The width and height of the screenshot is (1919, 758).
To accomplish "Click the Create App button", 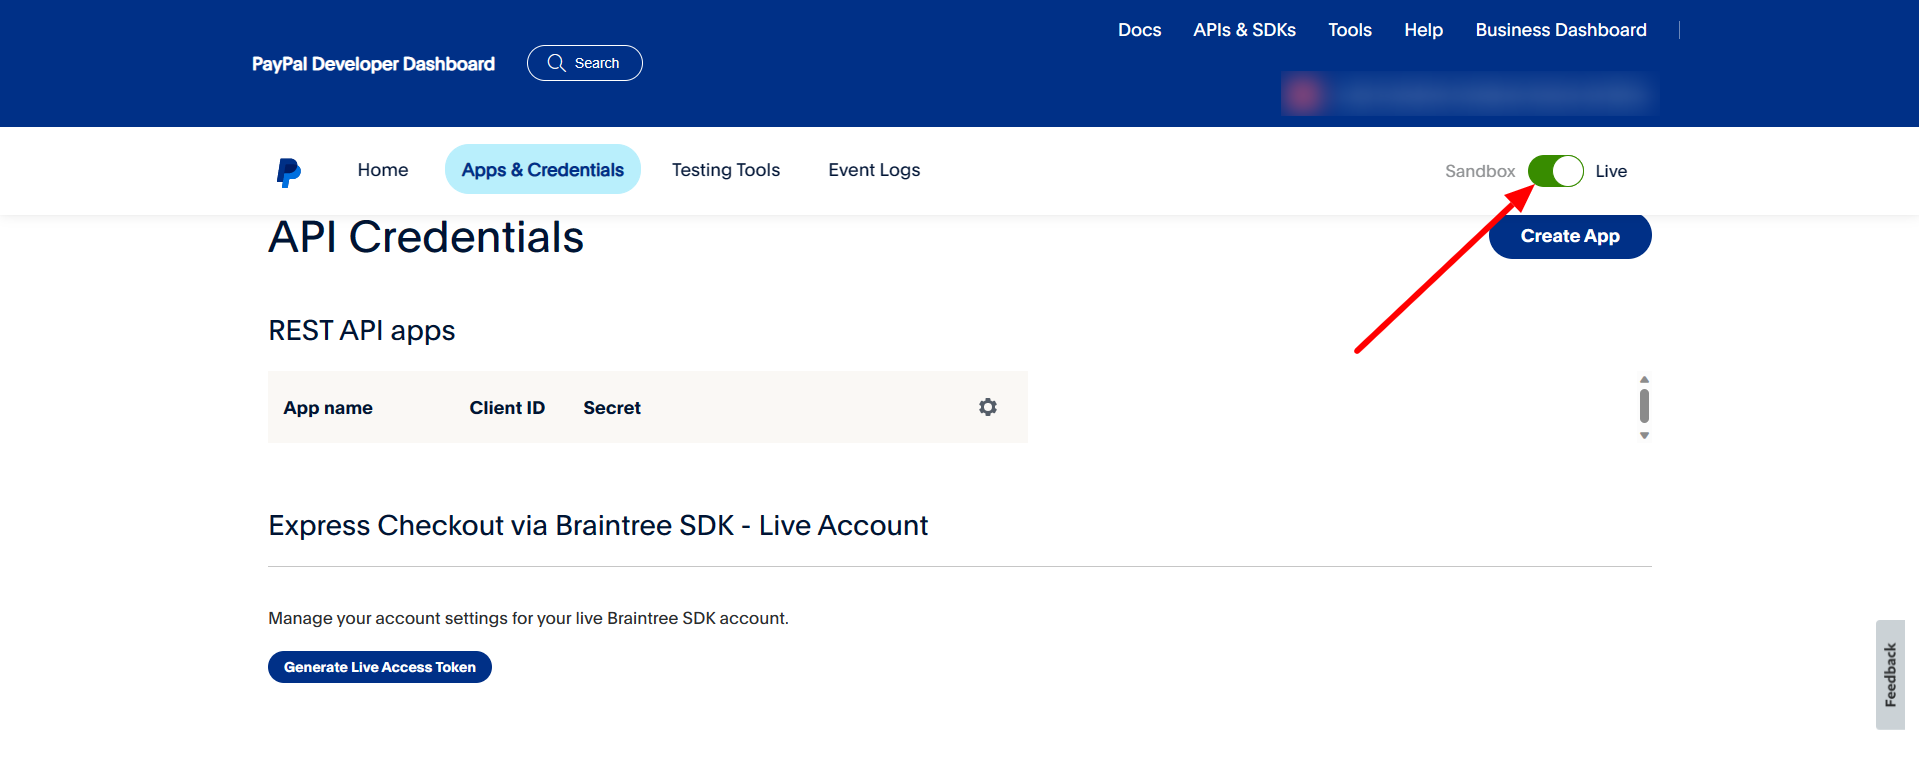I will pyautogui.click(x=1570, y=236).
